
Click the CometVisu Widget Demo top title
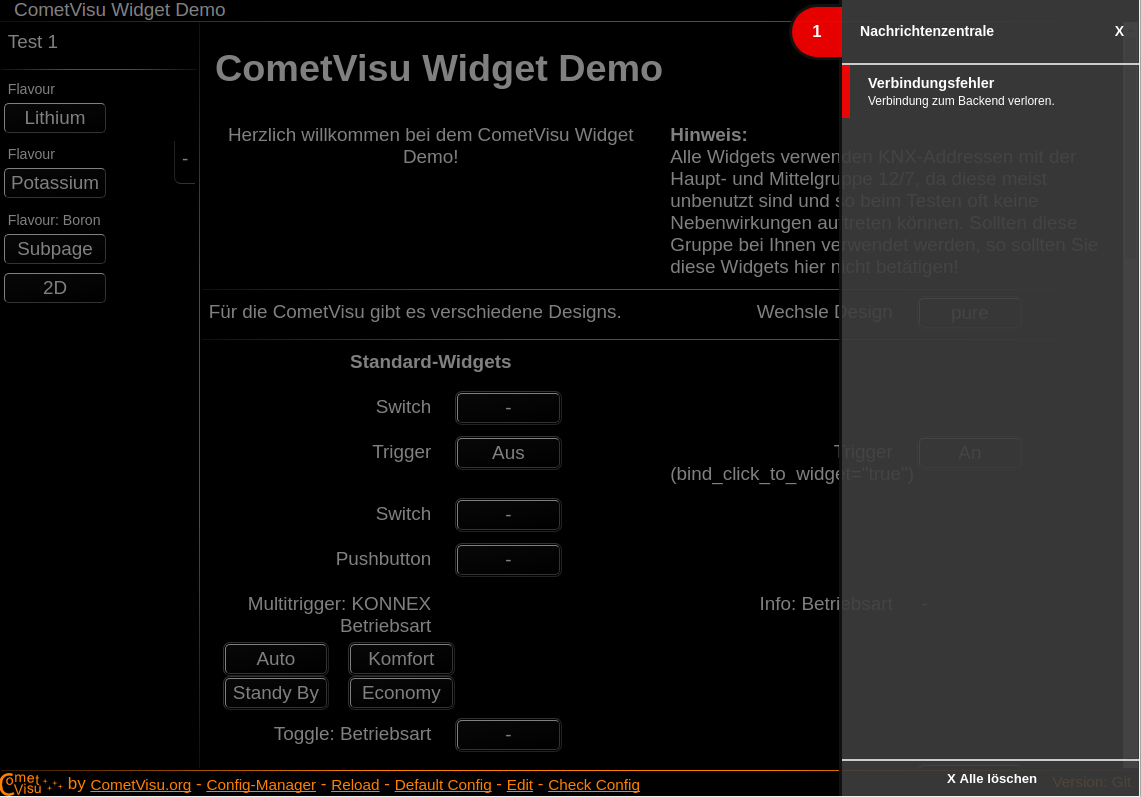(x=119, y=9)
